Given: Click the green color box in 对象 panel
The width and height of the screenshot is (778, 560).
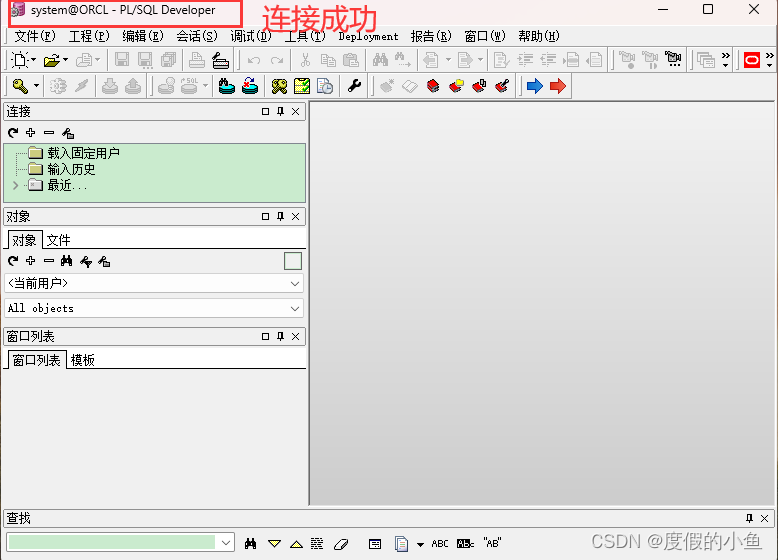Looking at the screenshot, I should pos(293,261).
